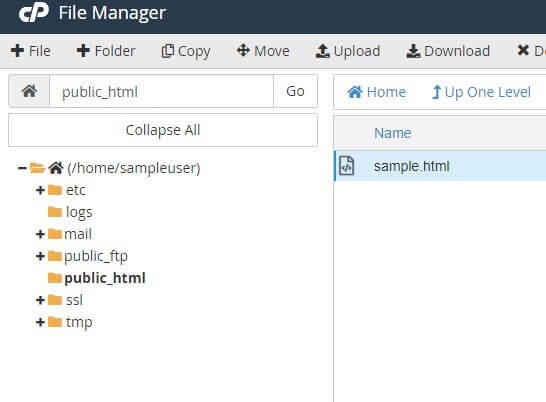The height and width of the screenshot is (402, 546).
Task: Select the public_html folder in tree
Action: (105, 278)
